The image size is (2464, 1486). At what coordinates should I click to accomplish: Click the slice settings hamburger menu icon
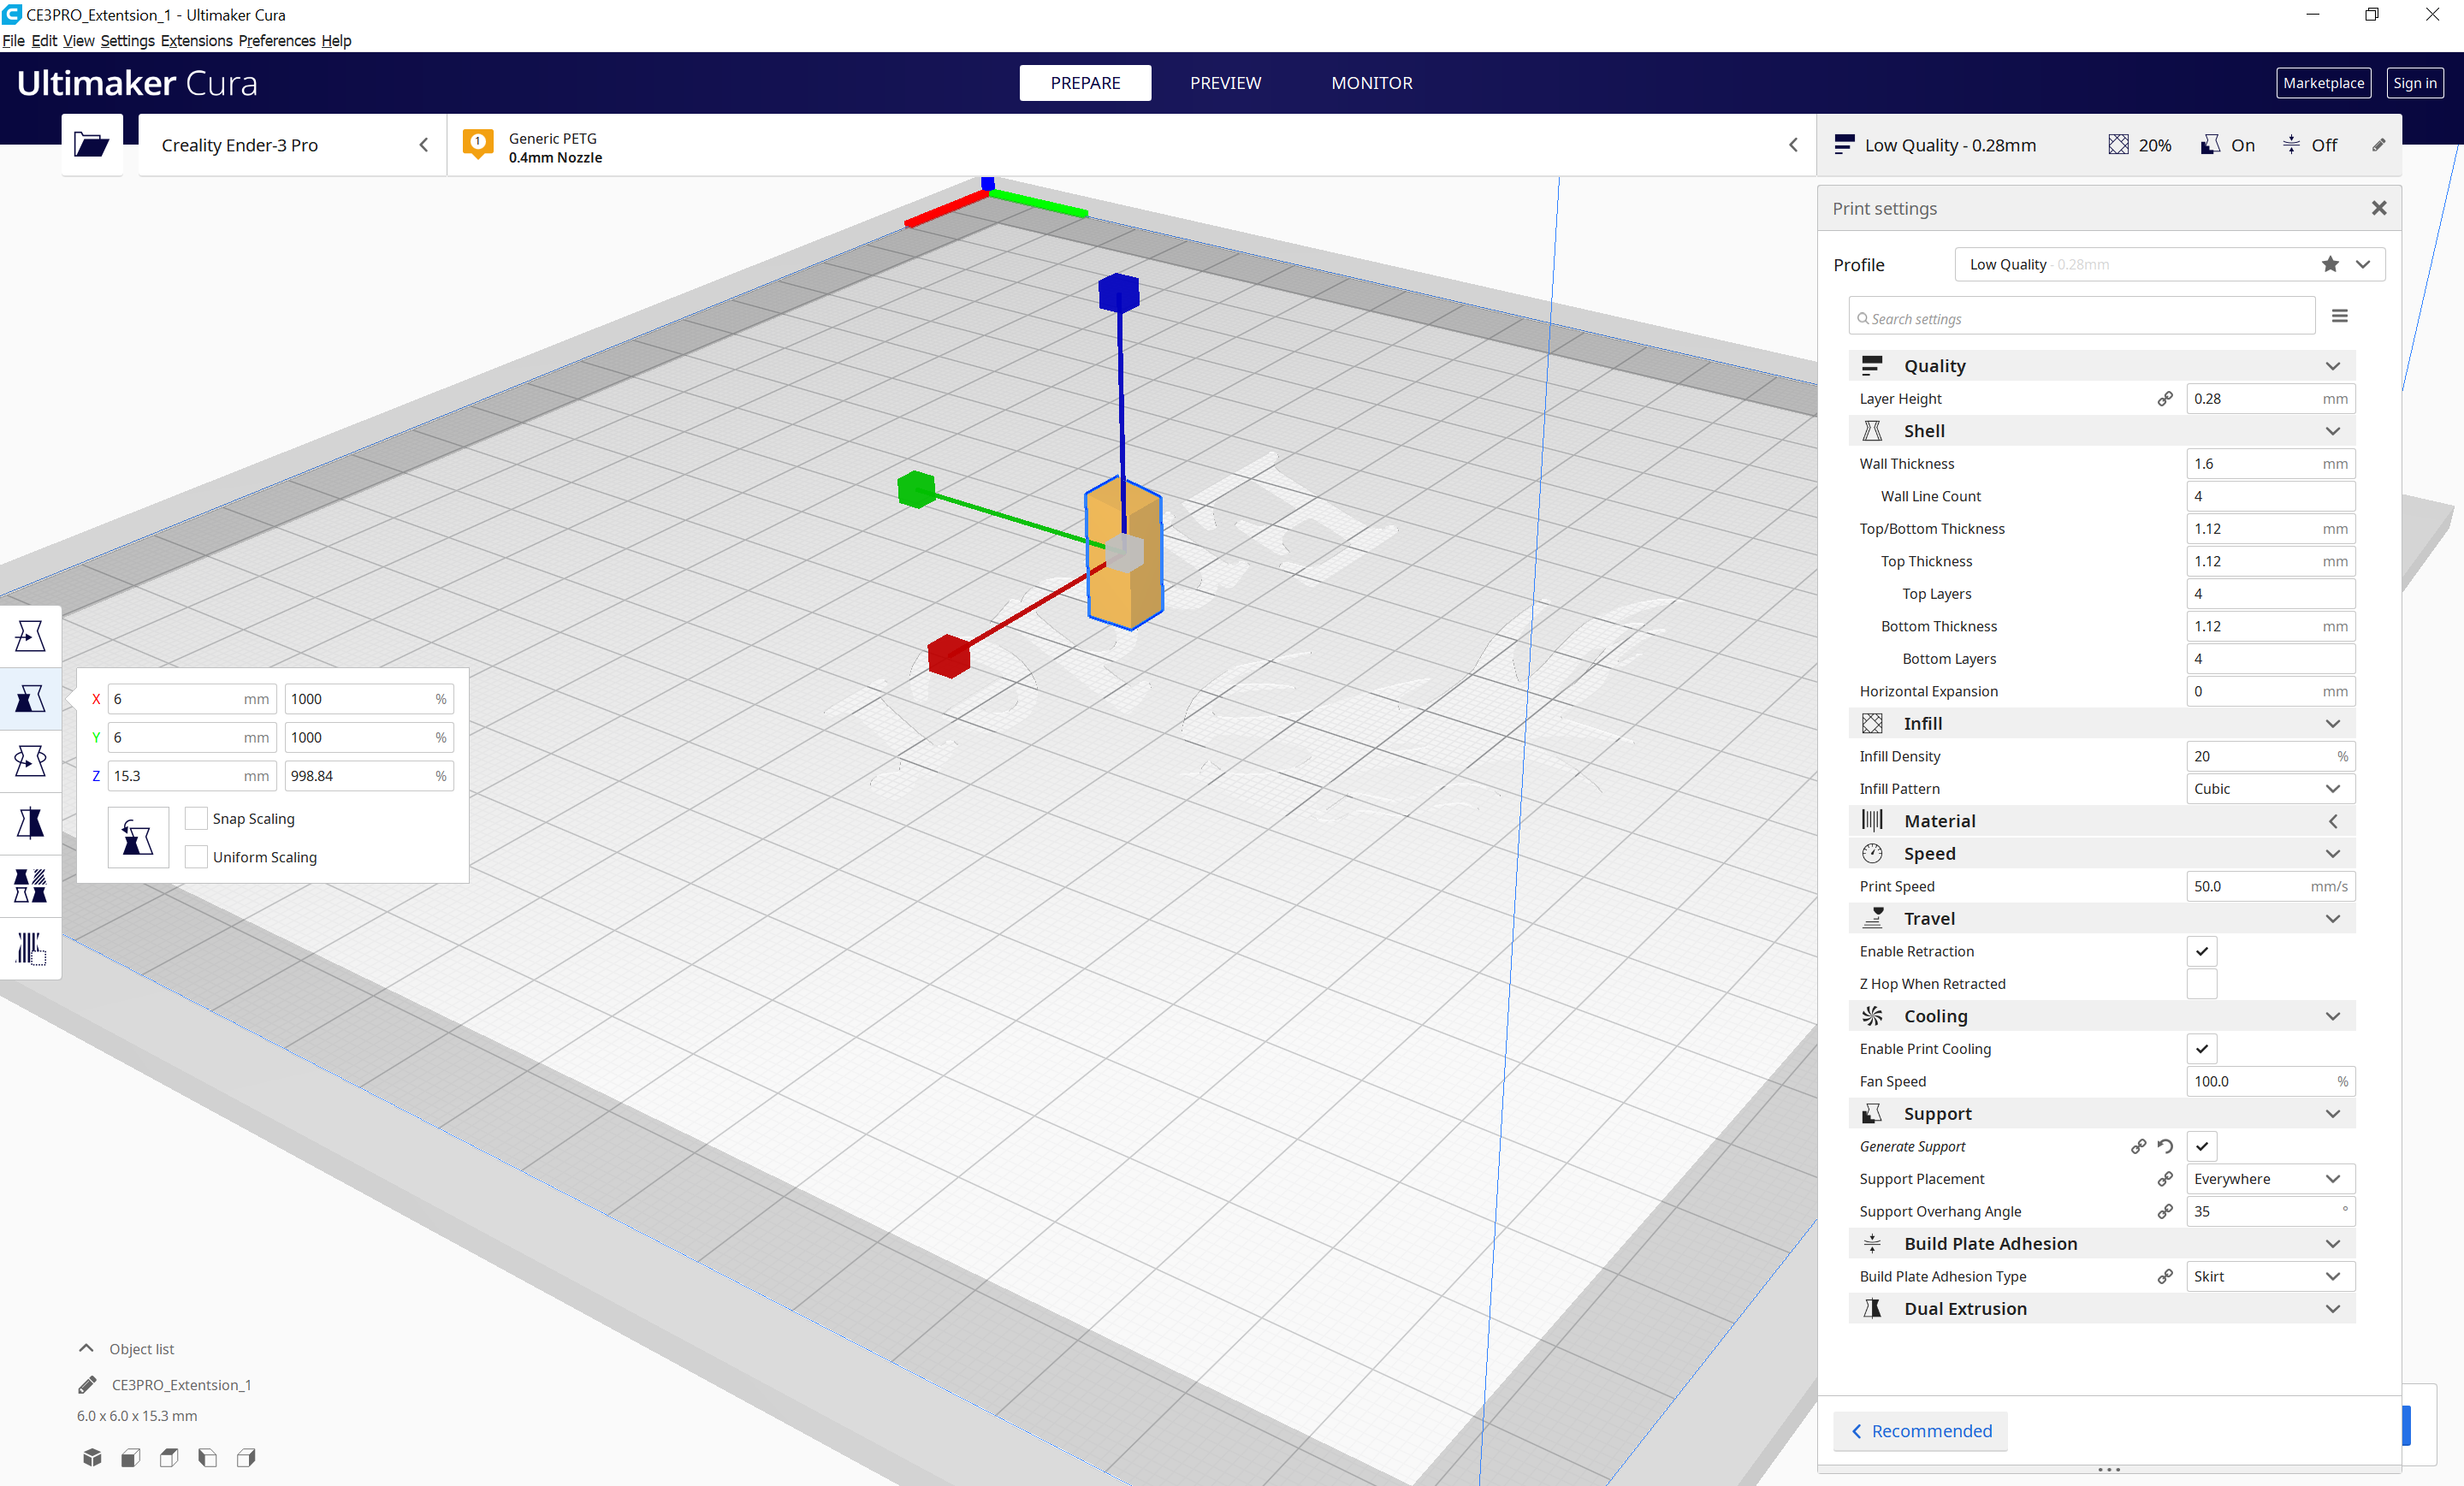point(2339,317)
